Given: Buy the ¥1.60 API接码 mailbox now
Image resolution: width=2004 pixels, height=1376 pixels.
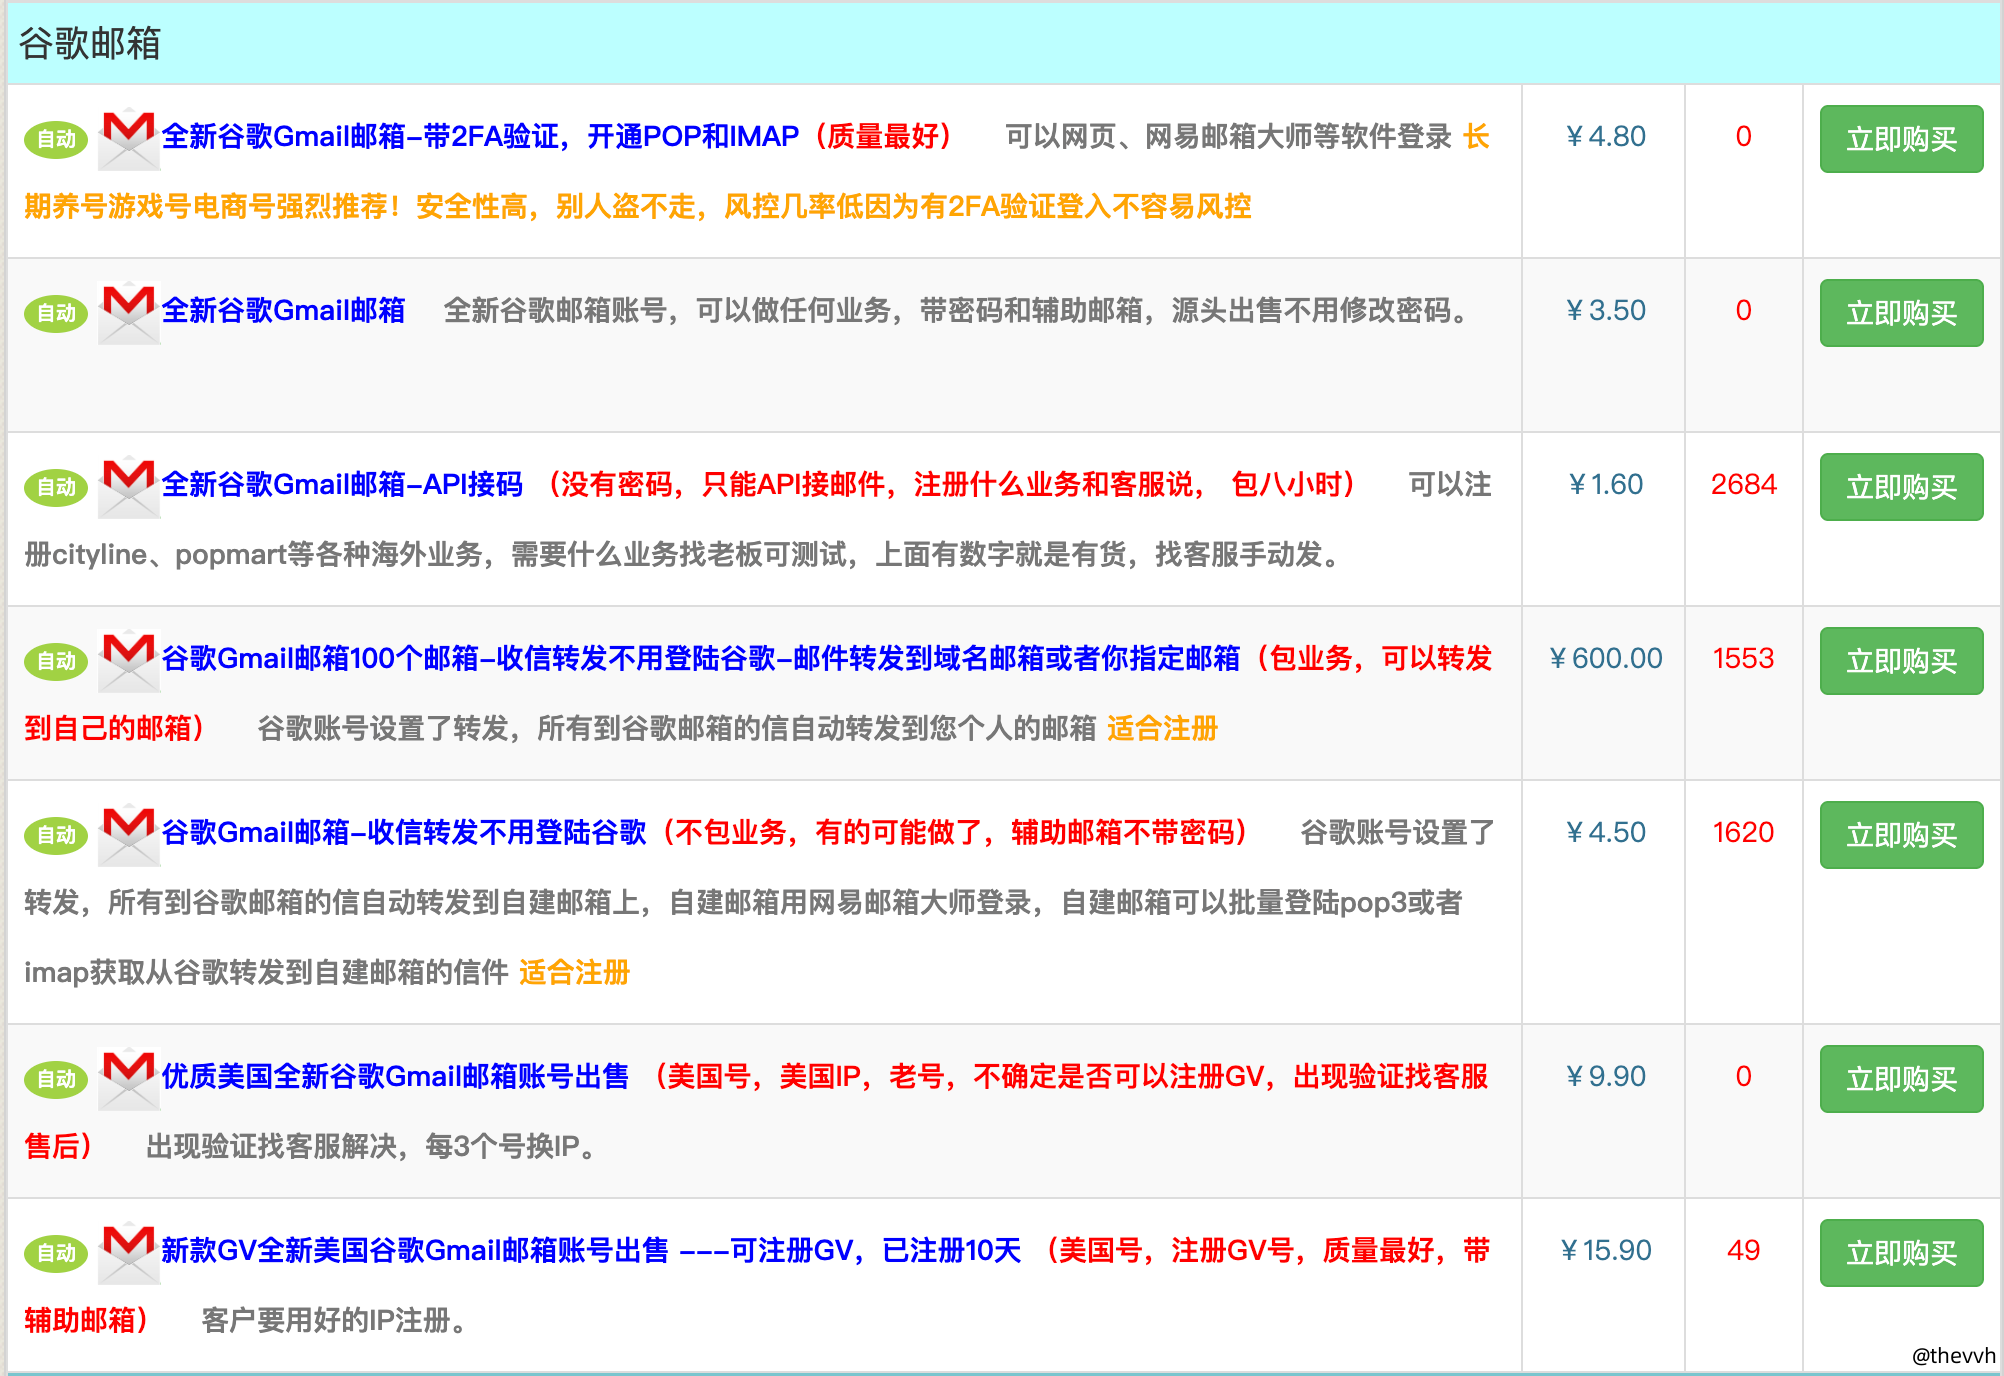Looking at the screenshot, I should coord(1900,487).
